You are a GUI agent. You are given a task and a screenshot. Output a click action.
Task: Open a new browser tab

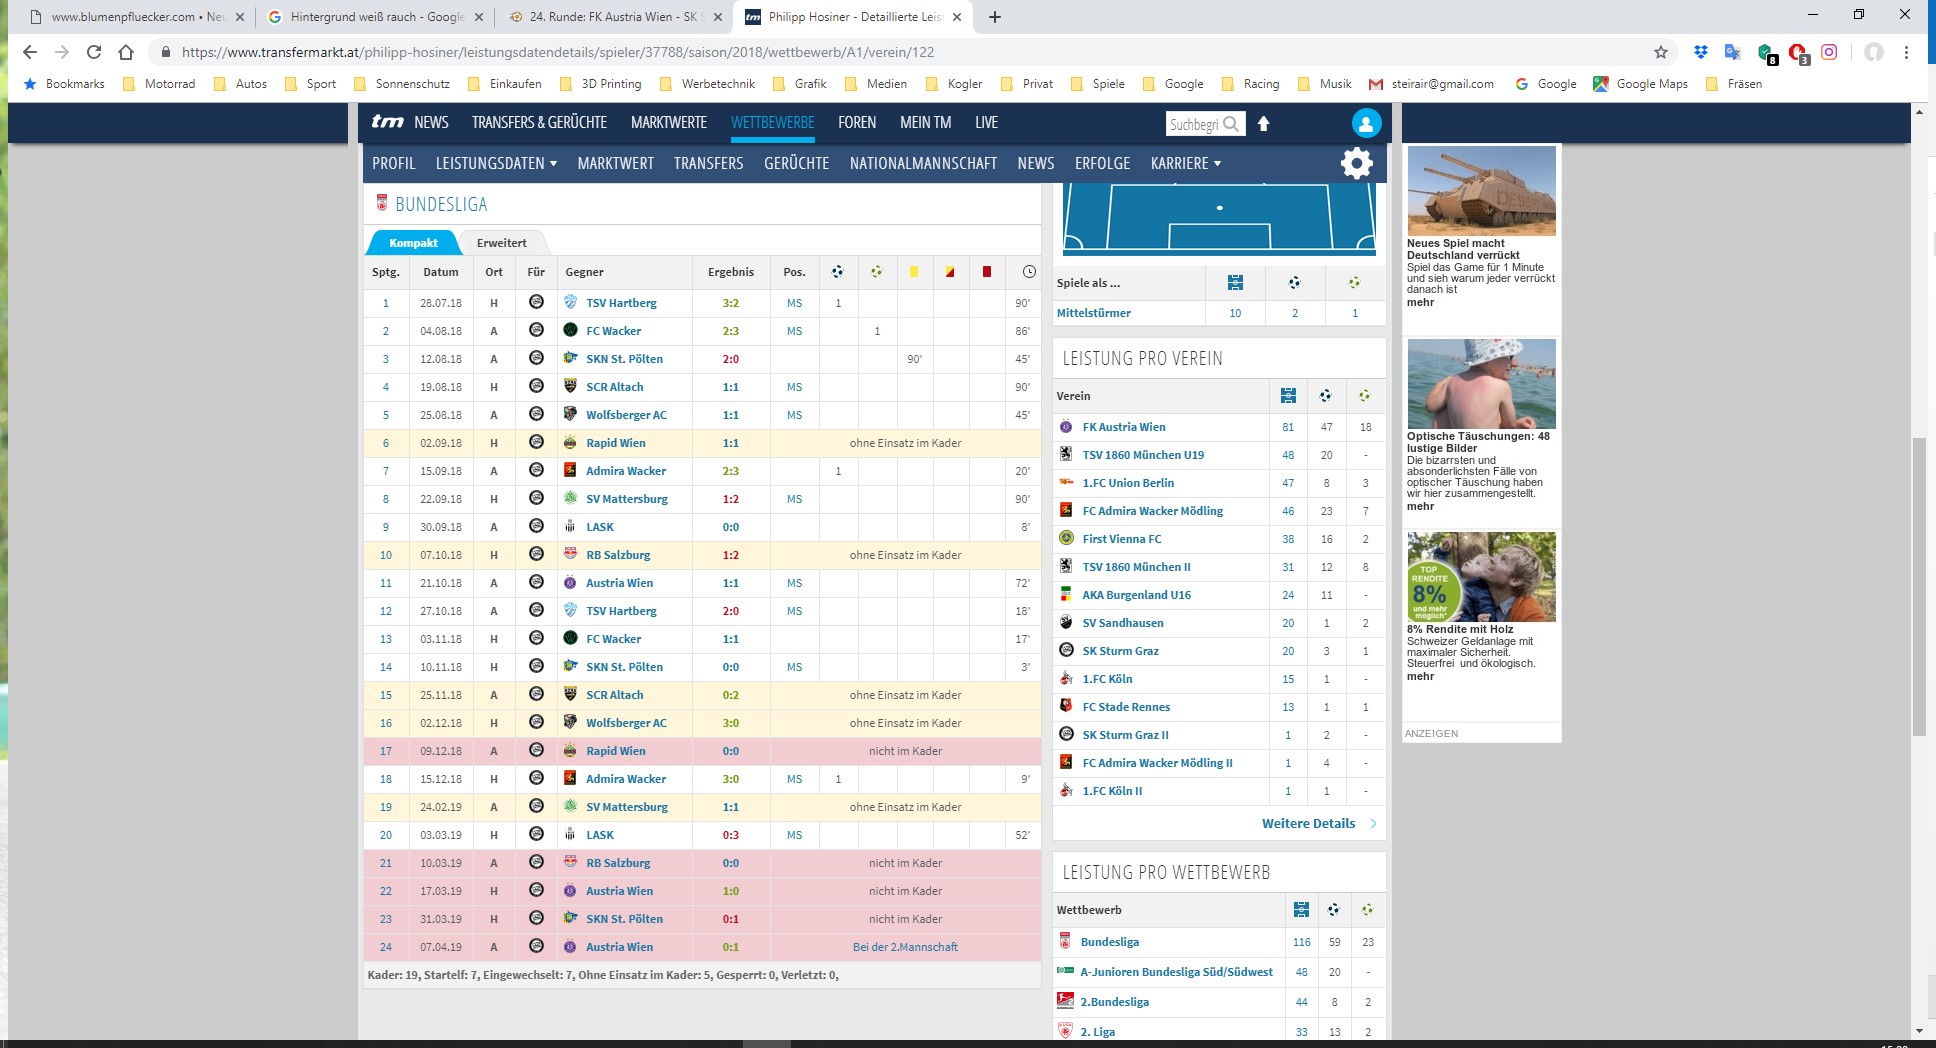(x=995, y=17)
